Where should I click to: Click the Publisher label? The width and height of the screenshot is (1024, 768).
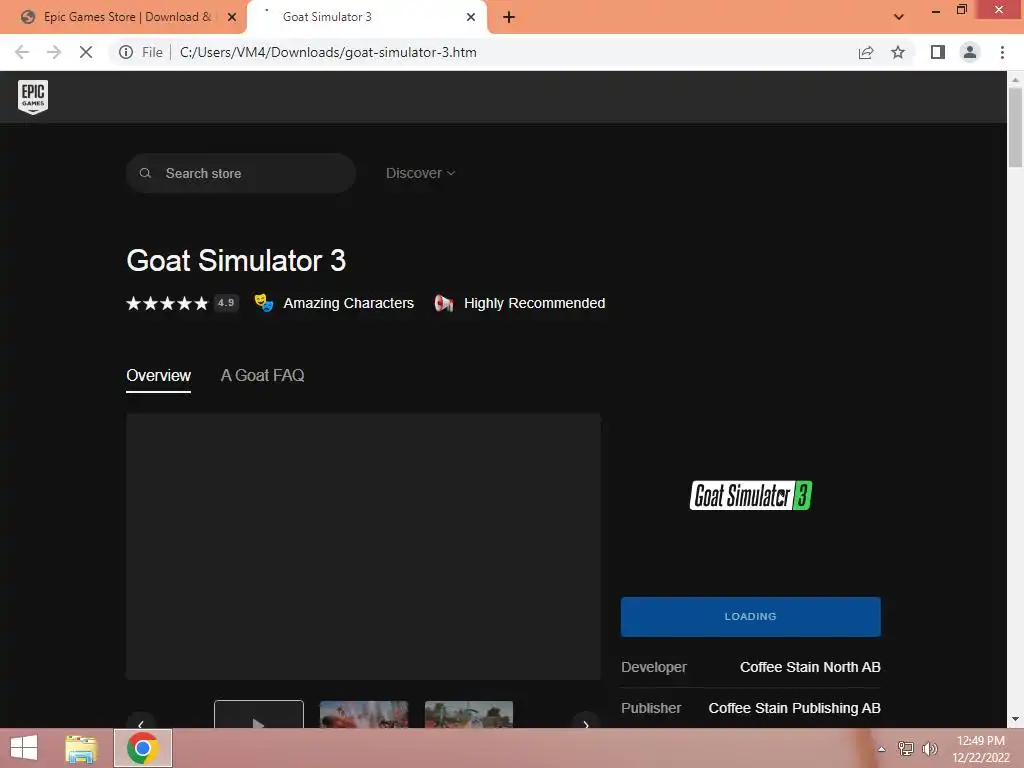pos(651,708)
